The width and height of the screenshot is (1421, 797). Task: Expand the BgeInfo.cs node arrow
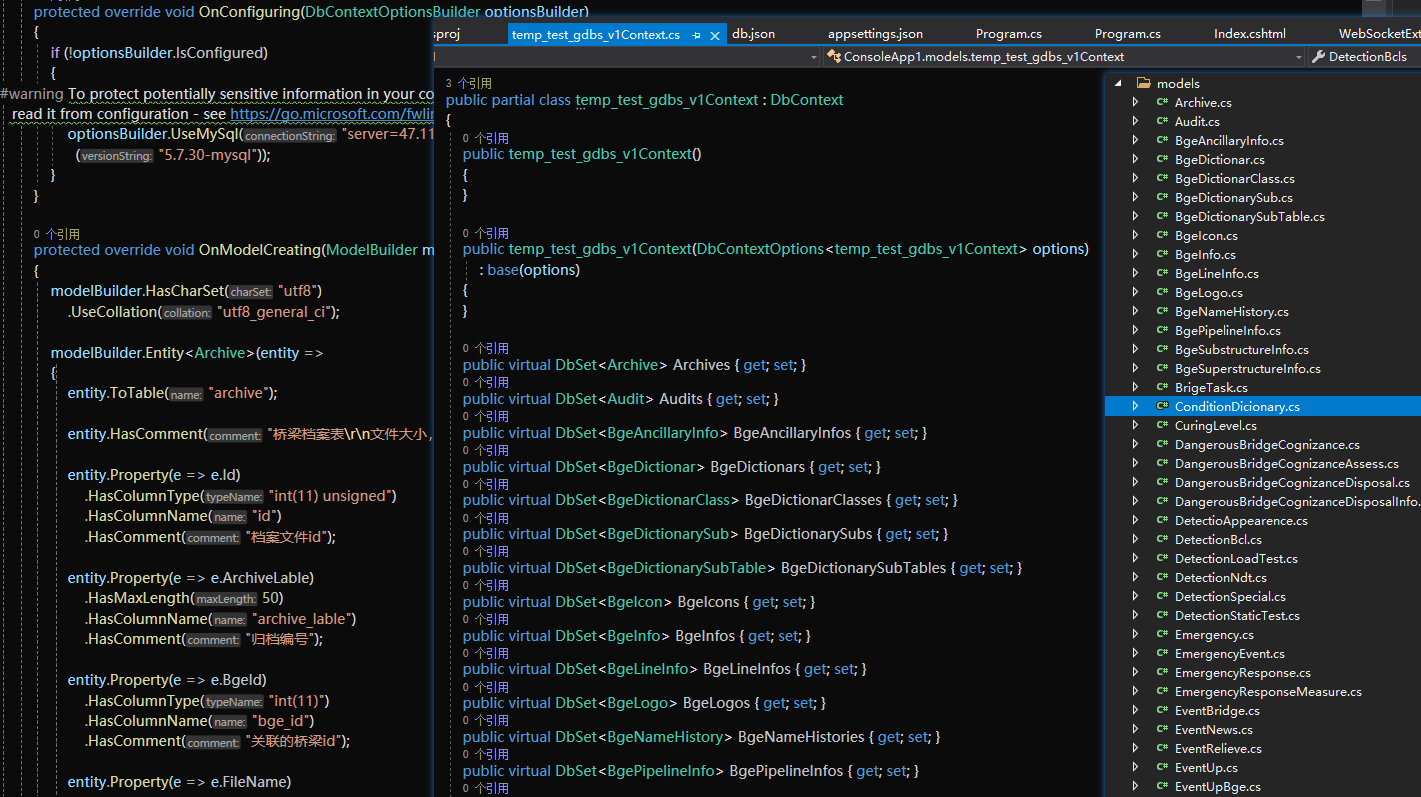(x=1135, y=255)
